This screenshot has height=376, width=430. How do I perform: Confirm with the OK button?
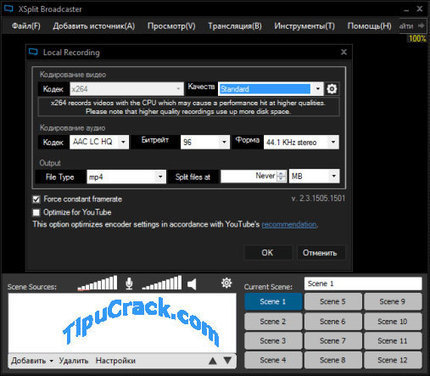coord(268,253)
